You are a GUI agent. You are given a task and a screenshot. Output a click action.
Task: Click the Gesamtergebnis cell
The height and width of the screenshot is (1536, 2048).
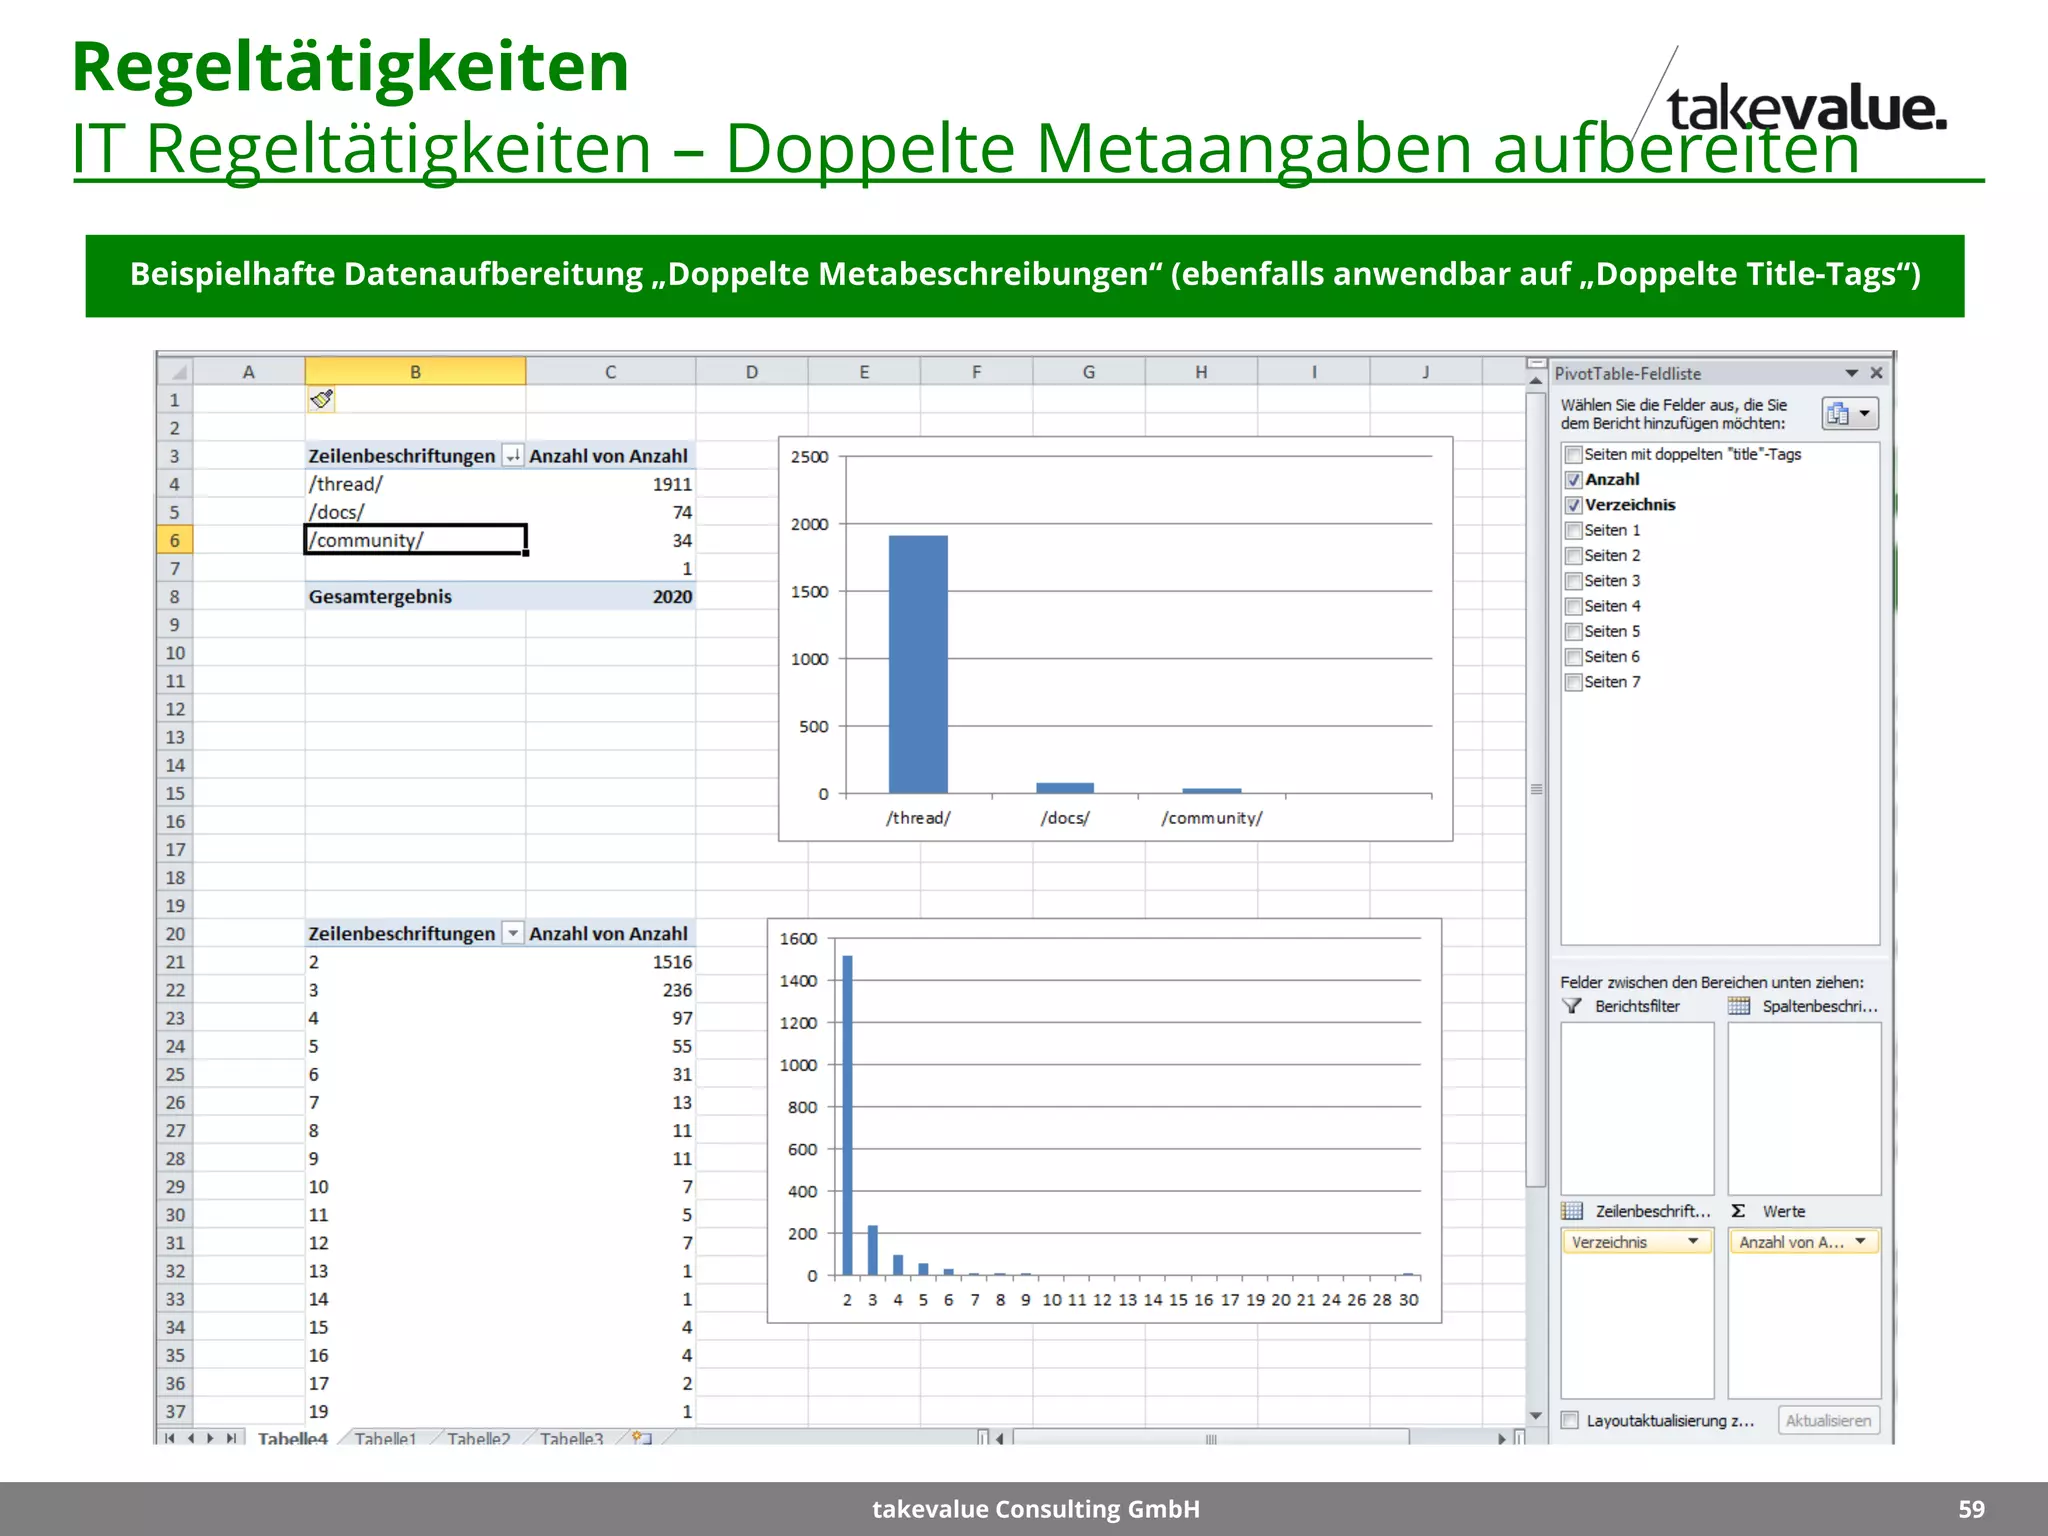(x=415, y=596)
